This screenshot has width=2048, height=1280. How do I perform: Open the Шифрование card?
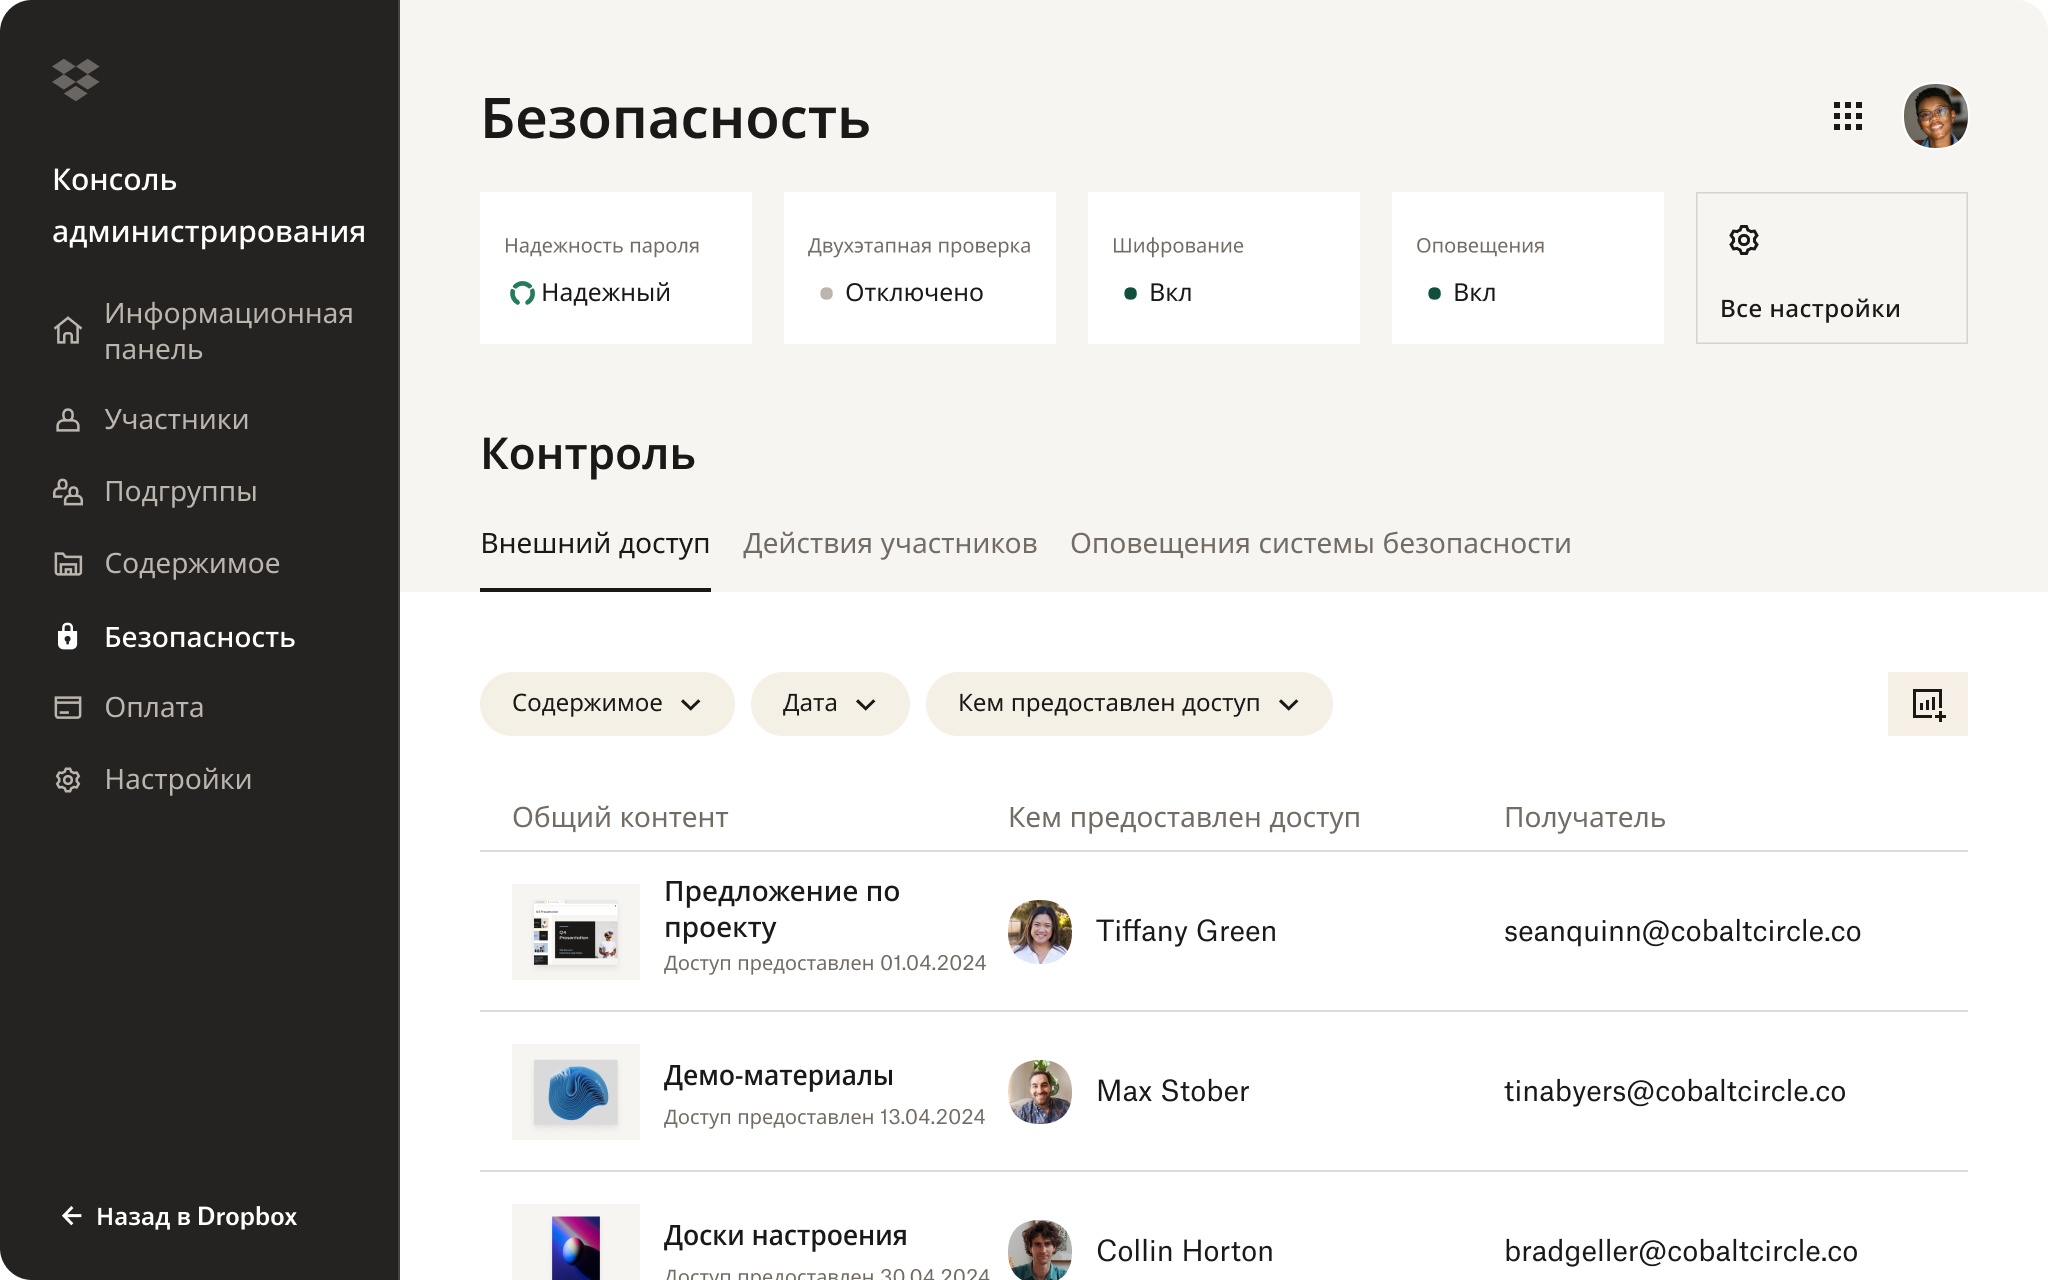tap(1224, 268)
